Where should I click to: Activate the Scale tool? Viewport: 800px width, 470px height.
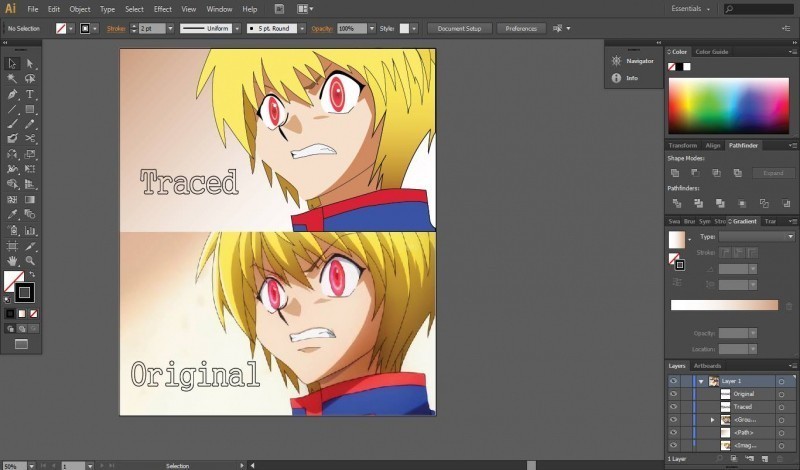click(x=30, y=154)
